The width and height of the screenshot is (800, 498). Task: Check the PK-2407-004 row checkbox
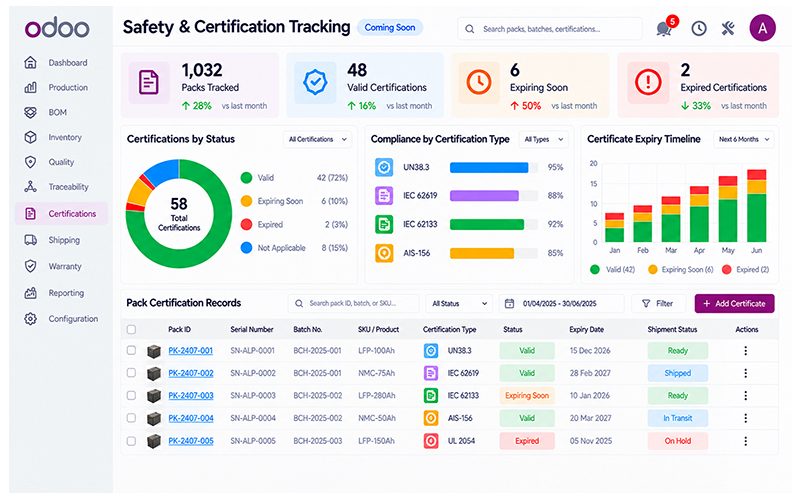[131, 418]
